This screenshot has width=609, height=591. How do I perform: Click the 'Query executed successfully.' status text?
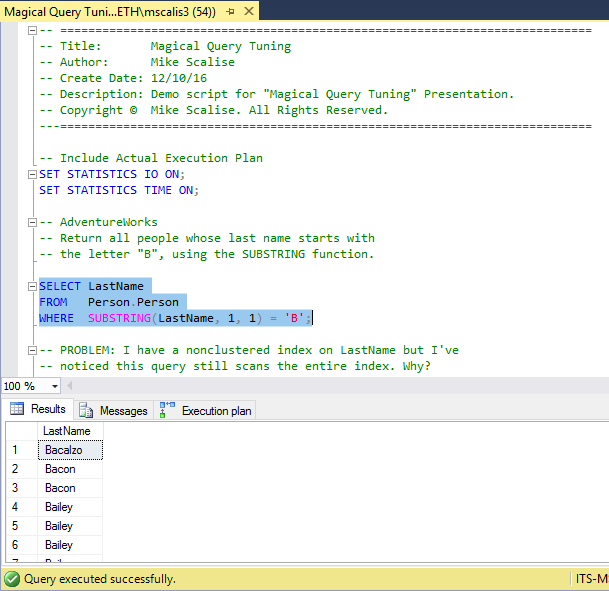pyautogui.click(x=100, y=579)
